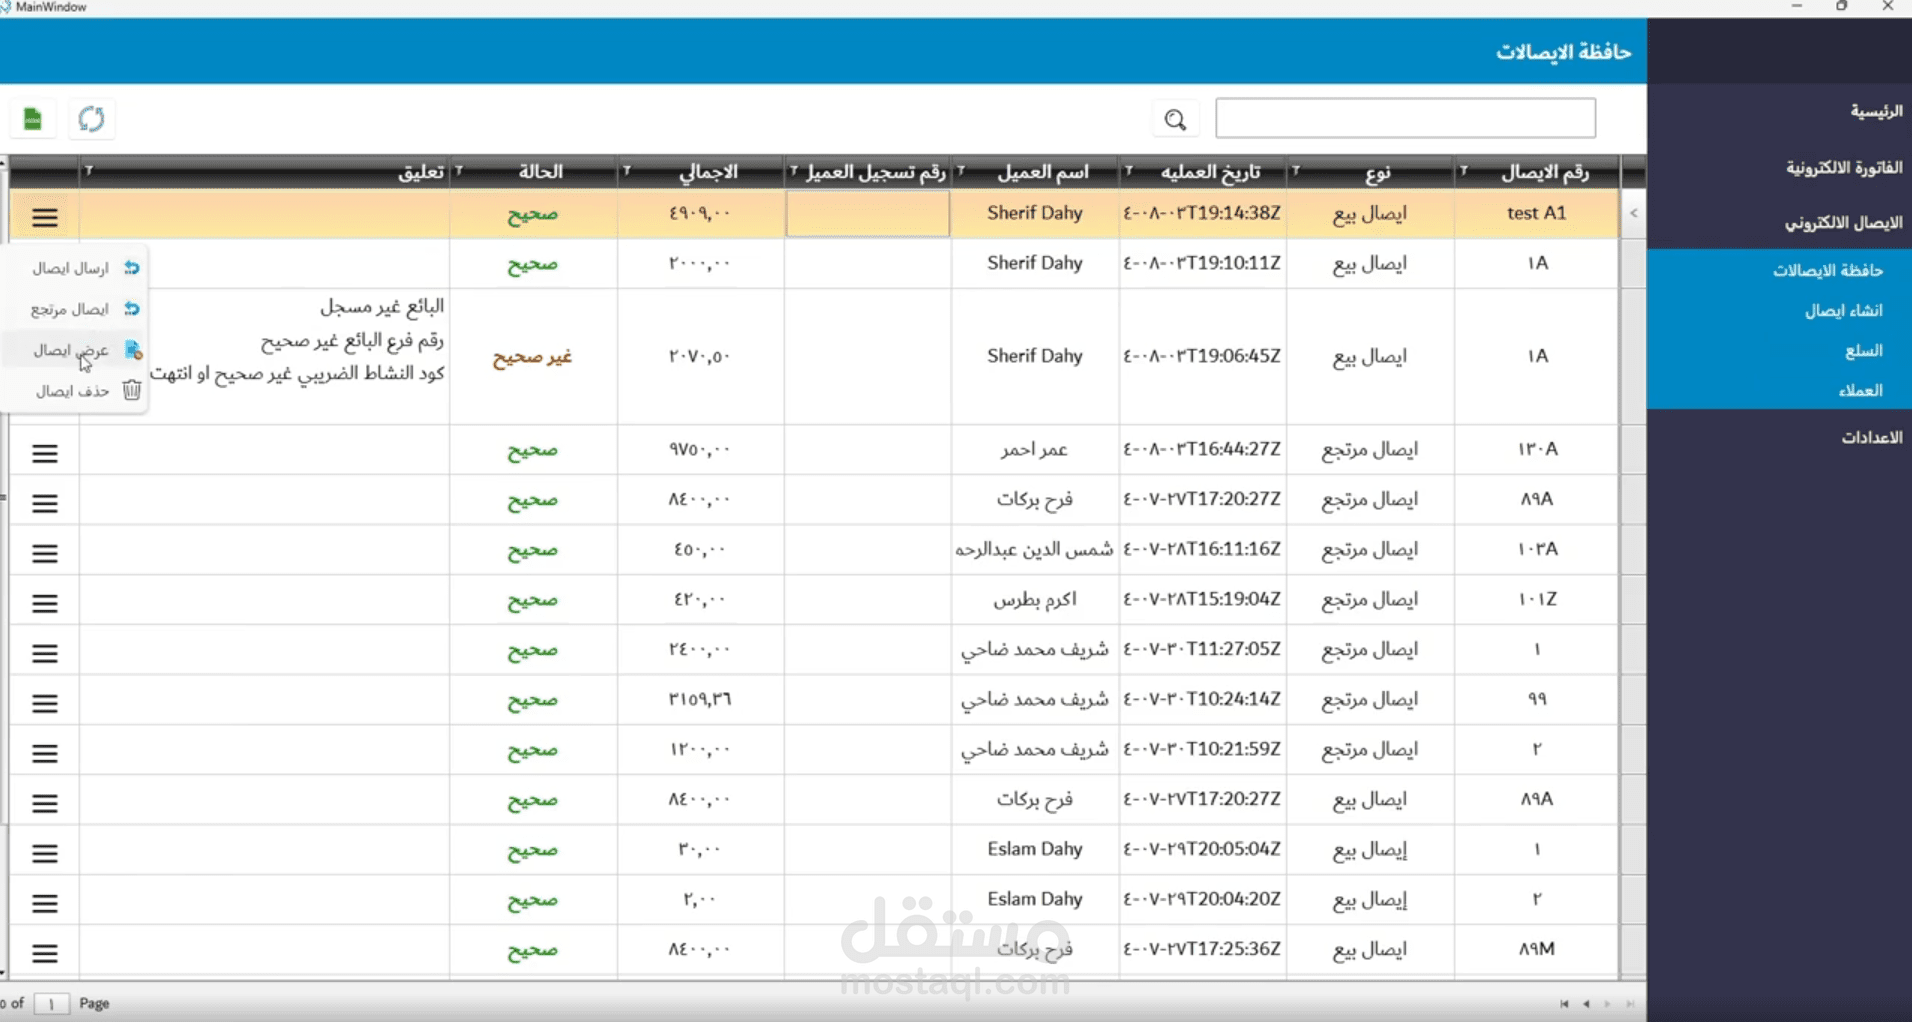Viewport: 1912px width, 1022px height.
Task: Sort by the الحالة column header
Action: click(x=540, y=172)
